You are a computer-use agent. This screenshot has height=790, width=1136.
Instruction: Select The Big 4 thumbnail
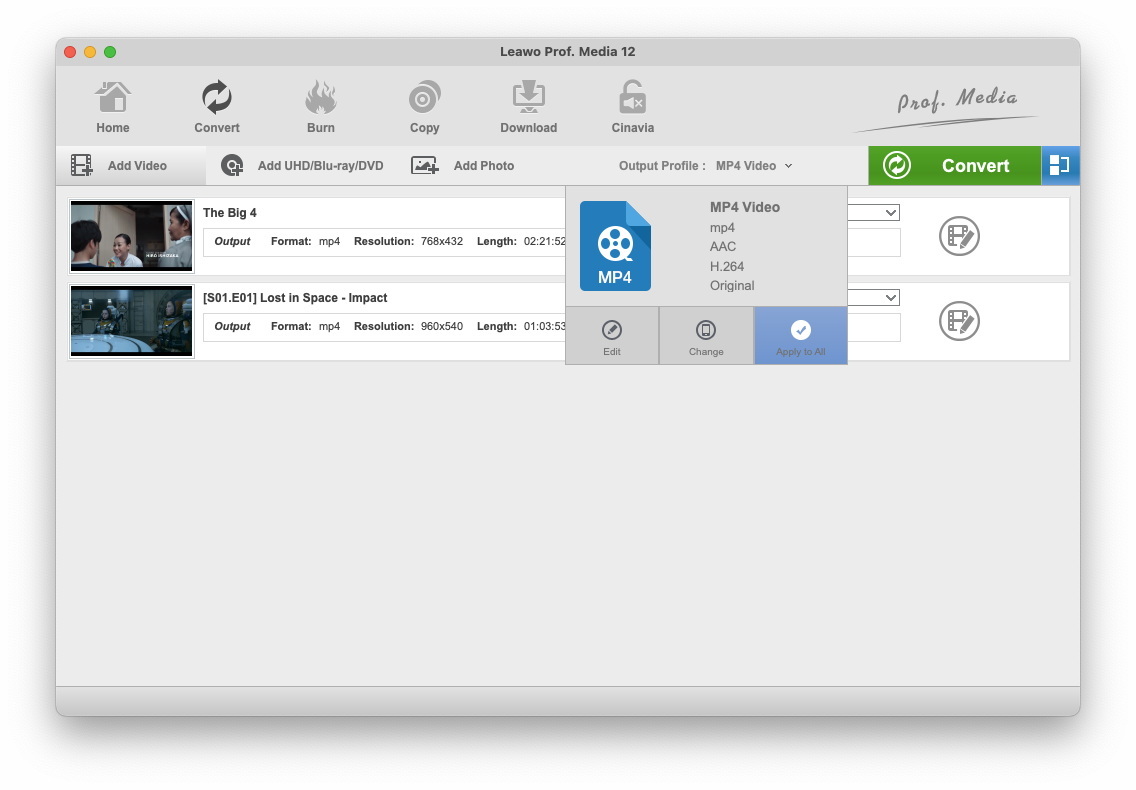(131, 236)
